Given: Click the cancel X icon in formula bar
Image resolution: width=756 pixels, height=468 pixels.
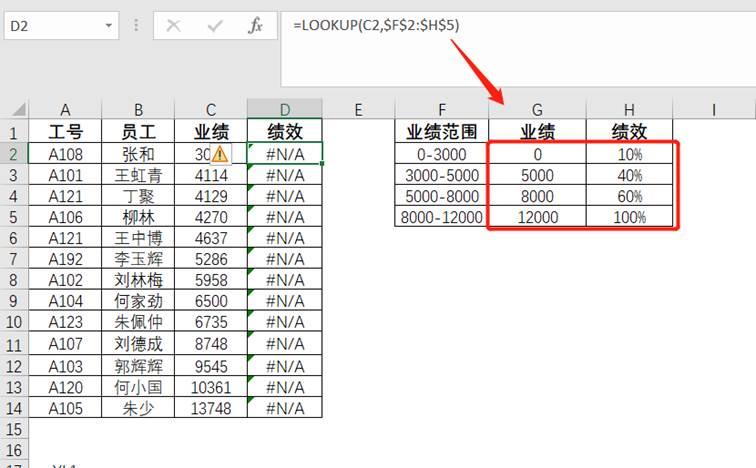Looking at the screenshot, I should [174, 25].
